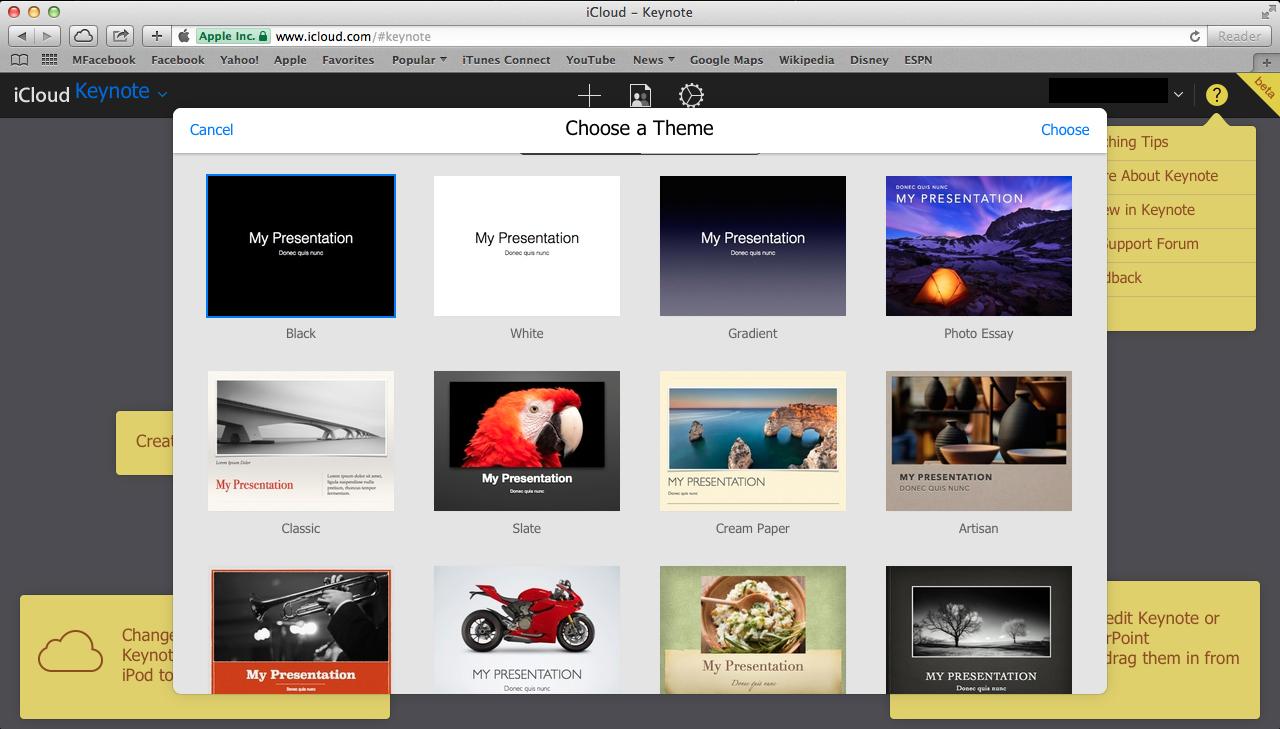Click the Safari back arrow button
This screenshot has width=1280, height=729.
click(22, 36)
